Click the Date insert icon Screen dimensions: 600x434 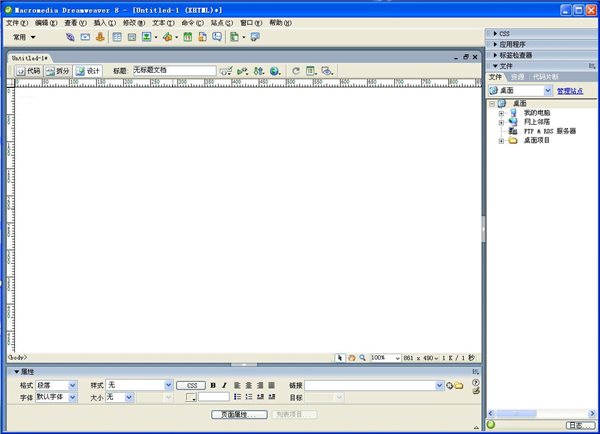188,37
